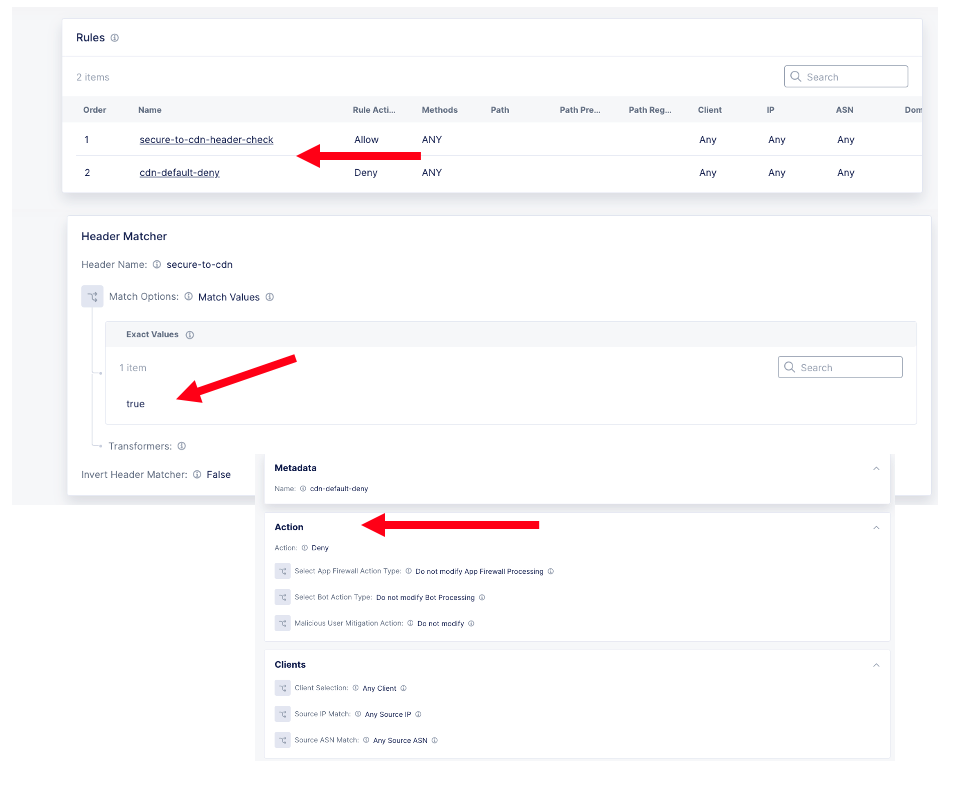
Task: Click branch icon beside Source IP Match
Action: pos(283,714)
